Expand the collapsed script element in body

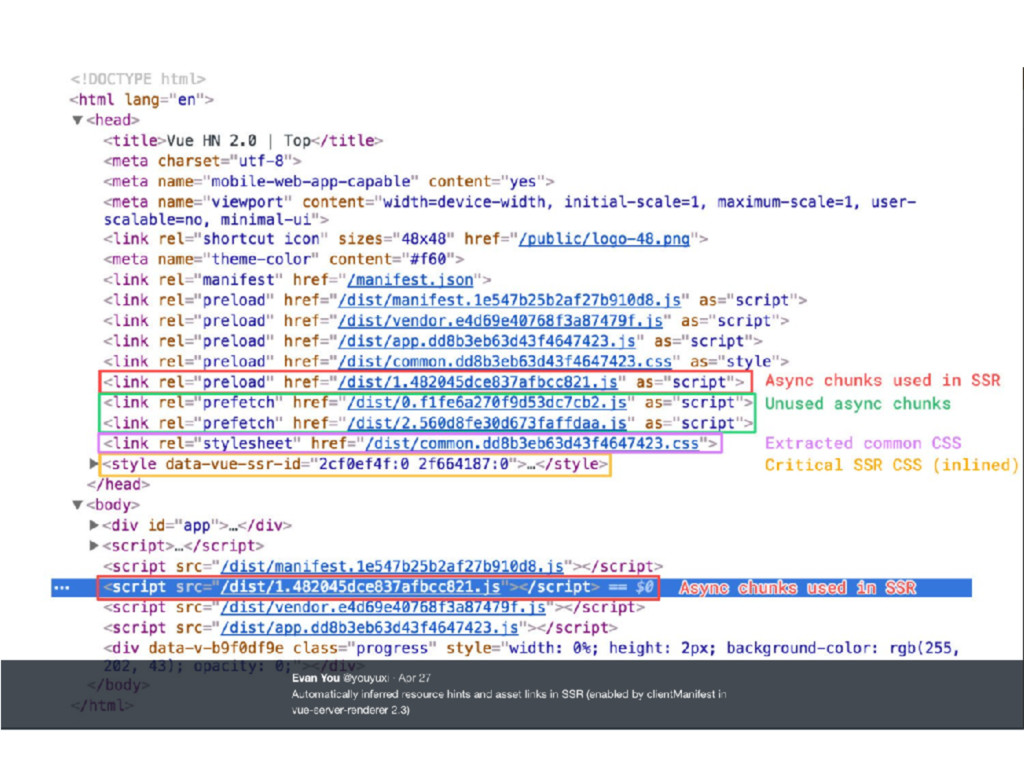(x=93, y=545)
